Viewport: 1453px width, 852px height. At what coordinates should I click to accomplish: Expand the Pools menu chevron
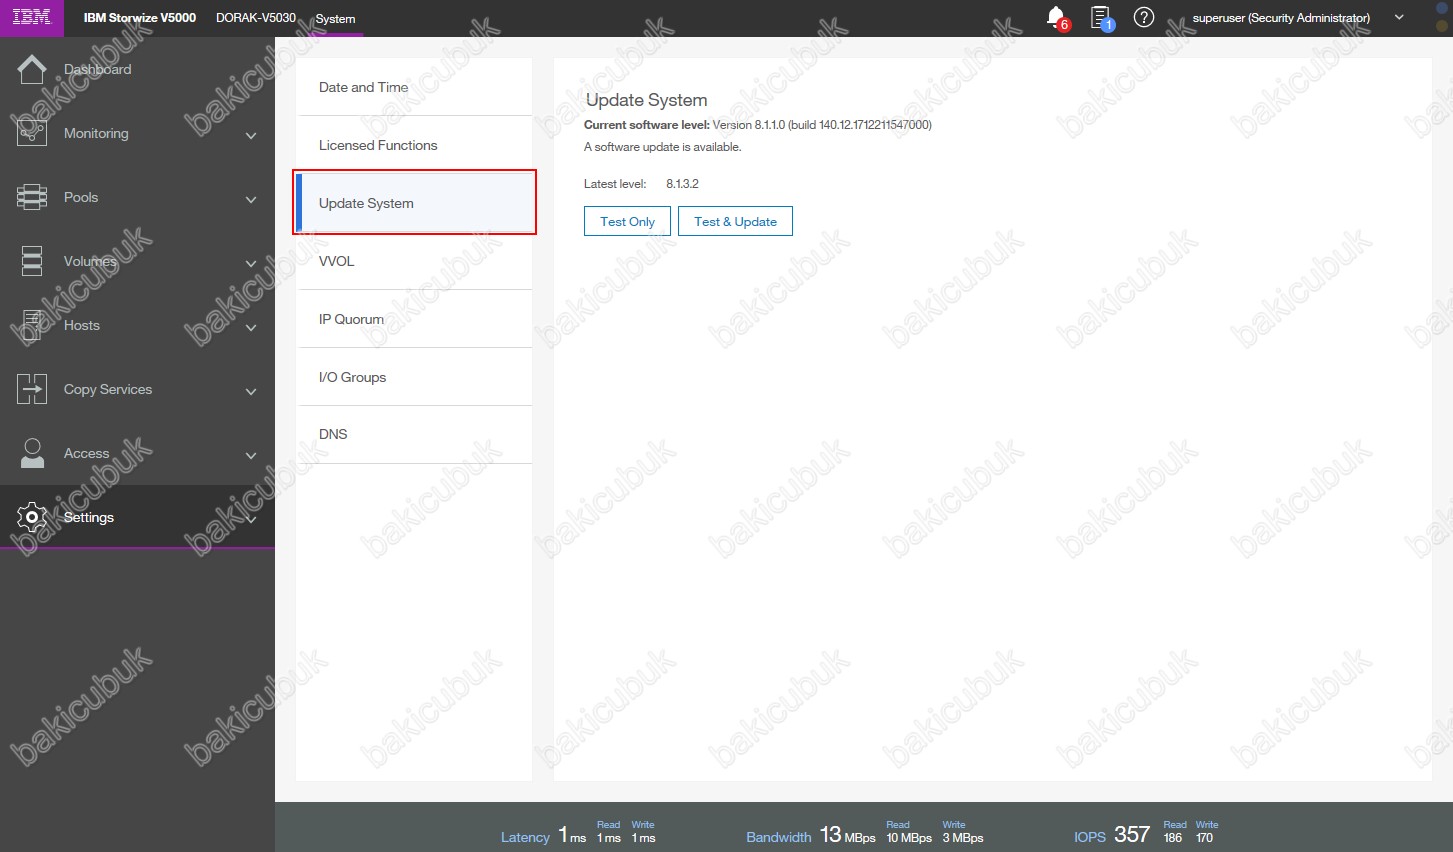pos(251,199)
